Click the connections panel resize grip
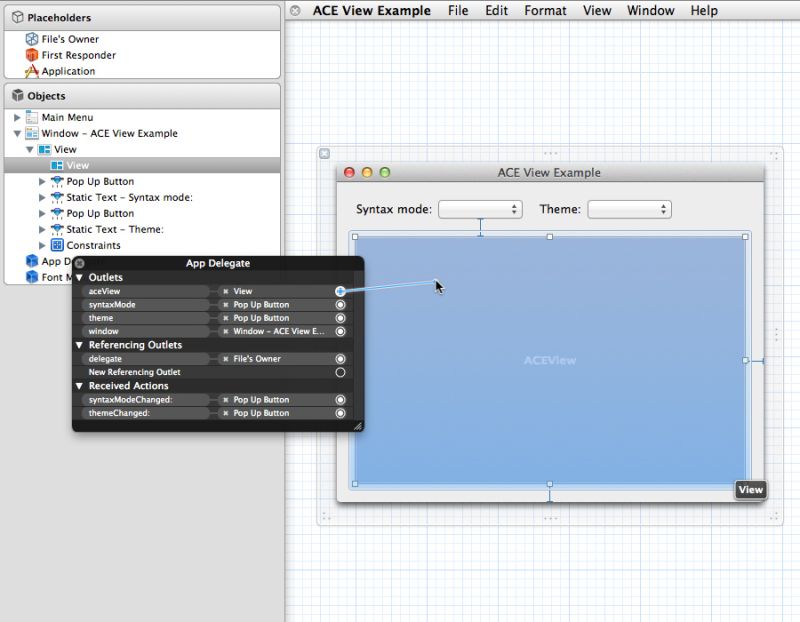This screenshot has width=800, height=622. [x=358, y=426]
